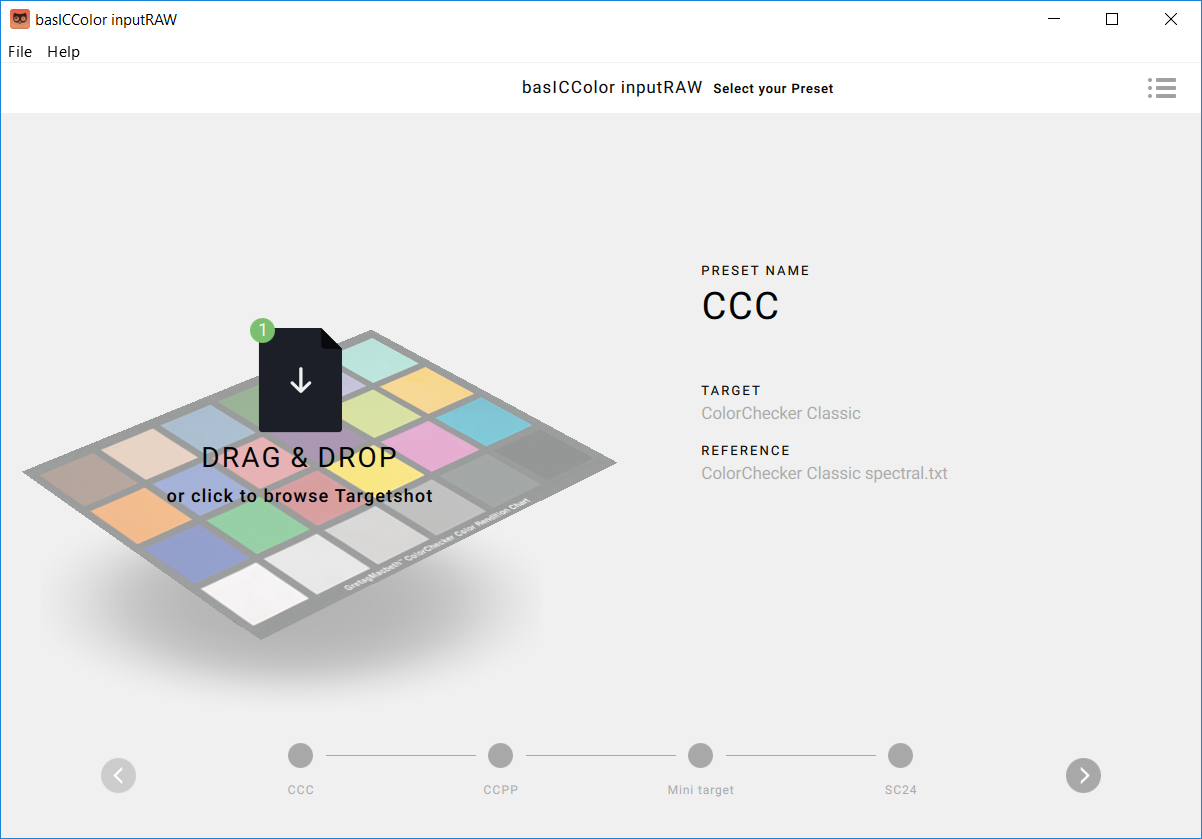The image size is (1202, 839).
Task: Click the ColorChecker chart thumbnail
Action: coord(320,485)
